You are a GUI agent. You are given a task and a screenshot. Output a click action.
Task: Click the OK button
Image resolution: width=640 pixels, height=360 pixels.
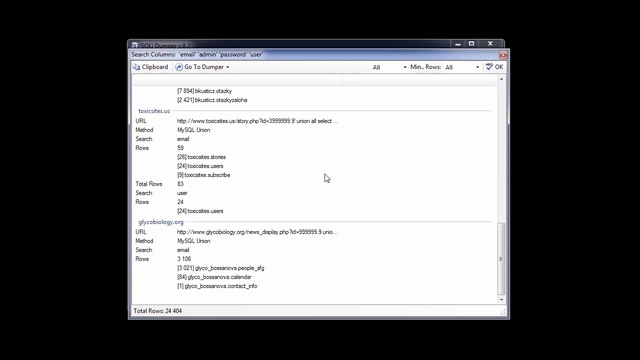(x=494, y=67)
